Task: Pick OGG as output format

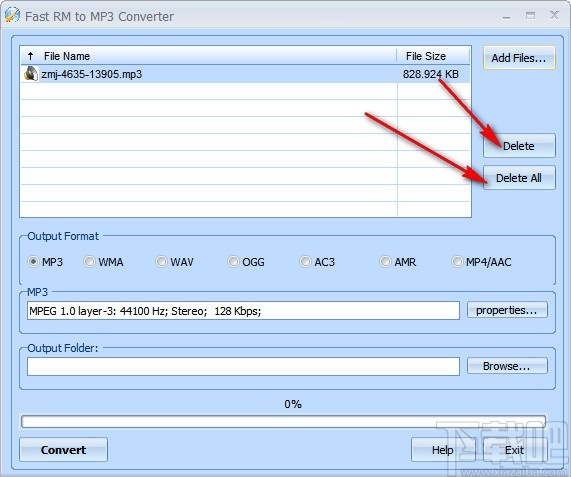Action: (x=233, y=261)
